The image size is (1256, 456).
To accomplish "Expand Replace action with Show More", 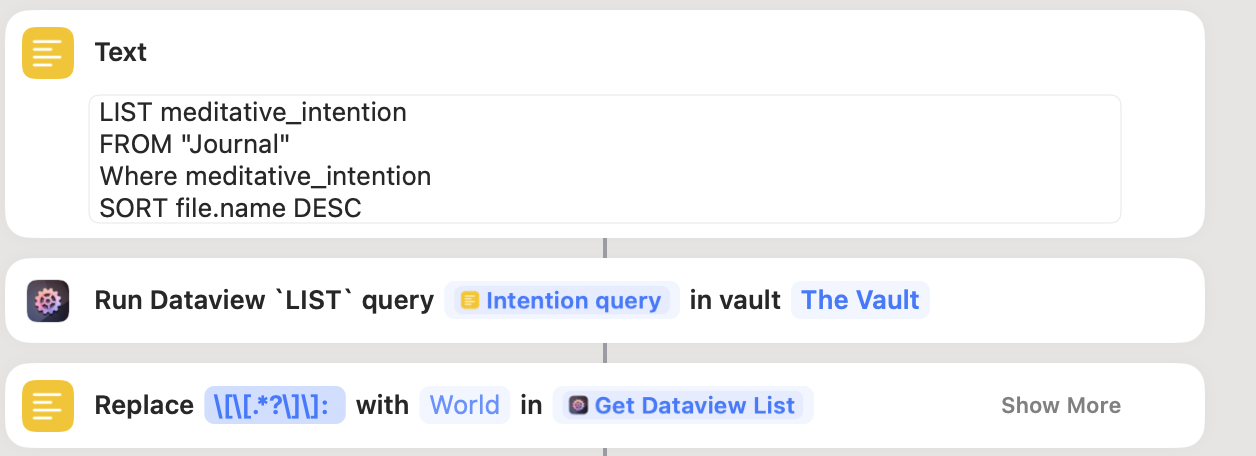I will pyautogui.click(x=1060, y=405).
